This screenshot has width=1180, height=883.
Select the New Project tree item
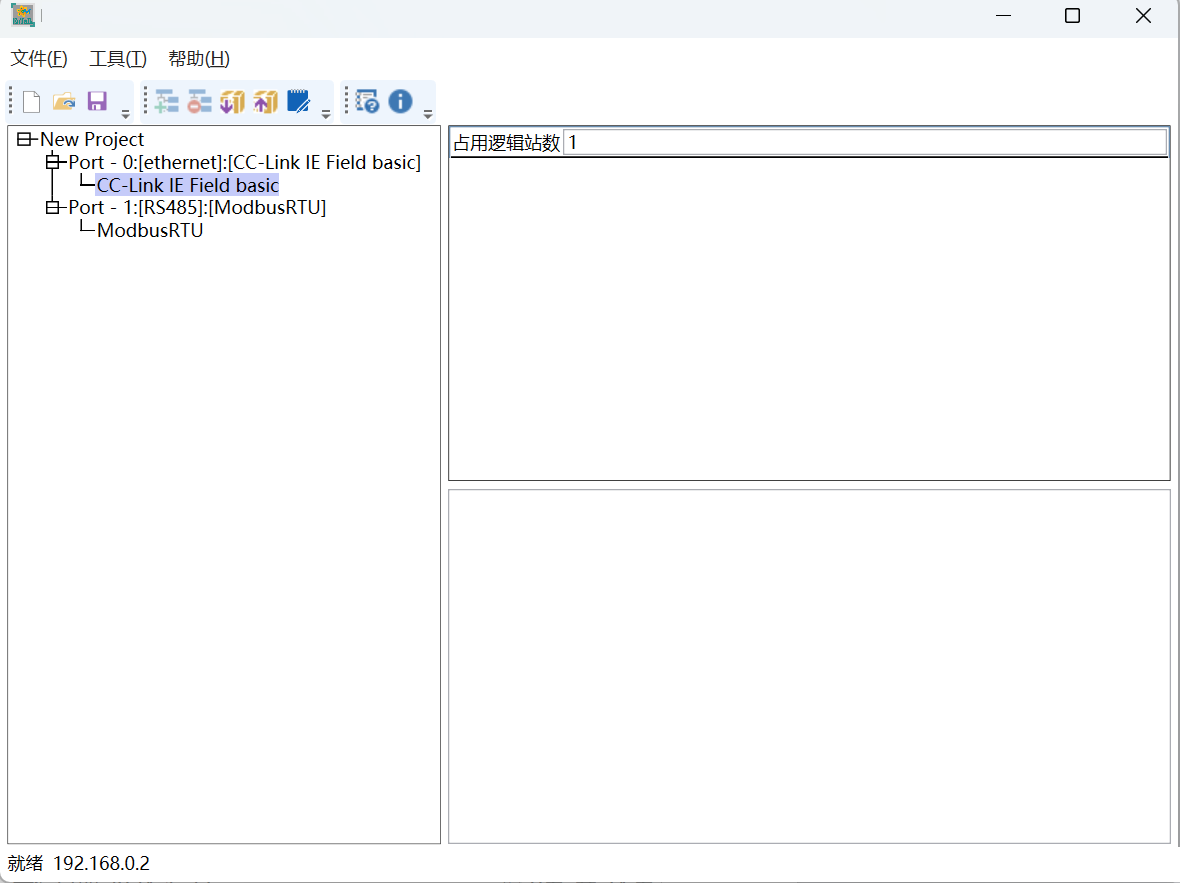(x=92, y=139)
